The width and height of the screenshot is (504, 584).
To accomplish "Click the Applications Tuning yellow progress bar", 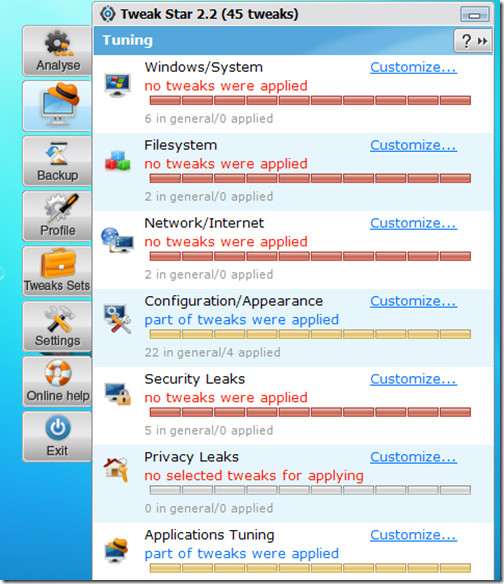I will pos(310,568).
